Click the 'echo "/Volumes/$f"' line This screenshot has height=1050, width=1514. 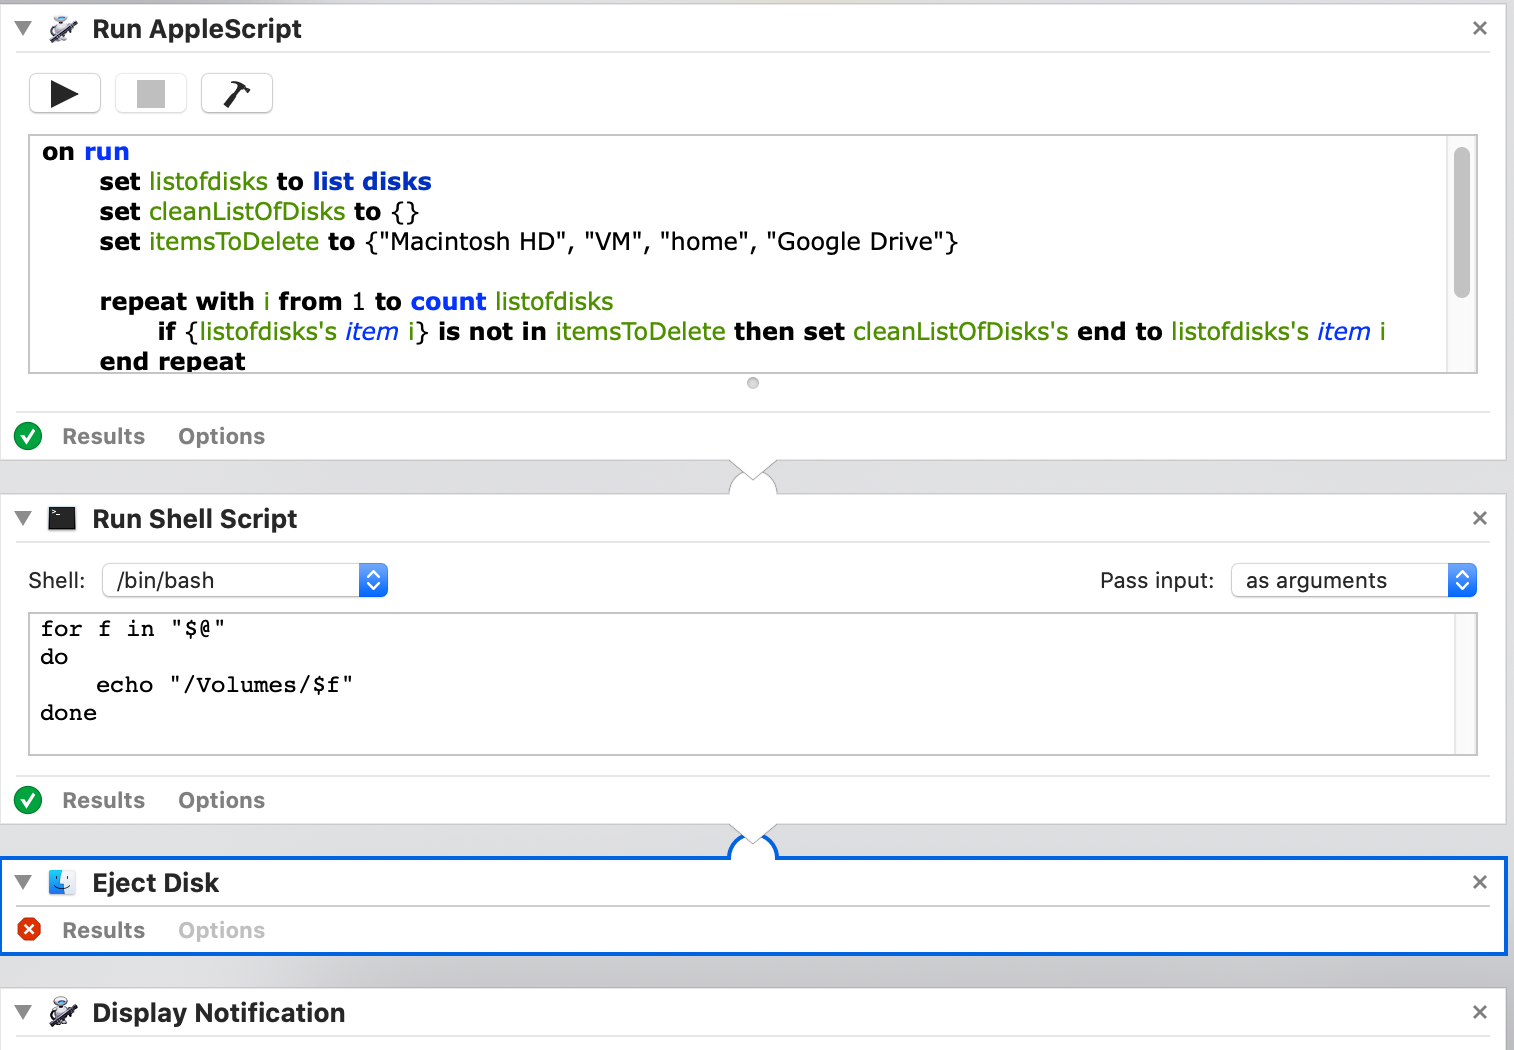click(225, 685)
